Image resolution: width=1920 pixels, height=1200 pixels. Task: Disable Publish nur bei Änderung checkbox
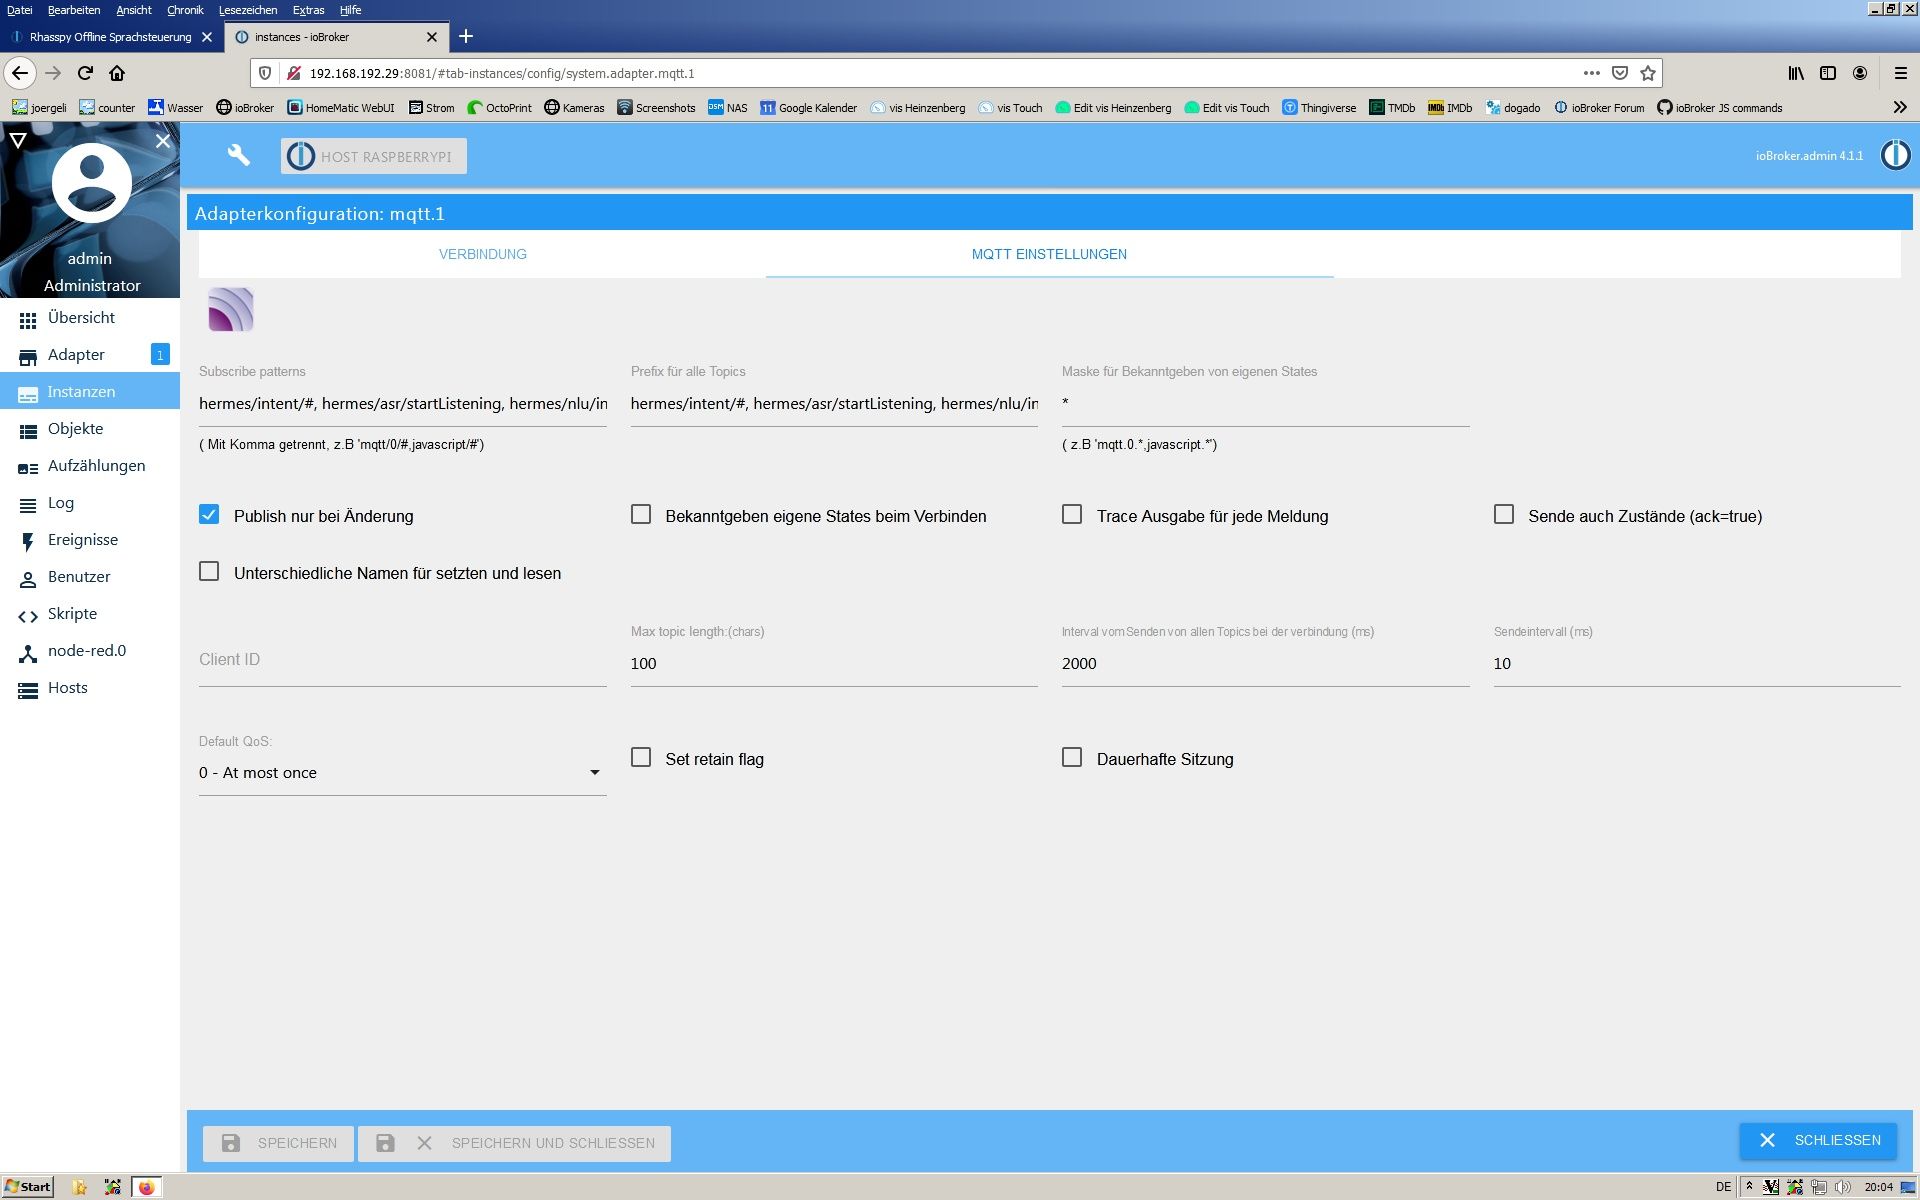click(x=209, y=514)
